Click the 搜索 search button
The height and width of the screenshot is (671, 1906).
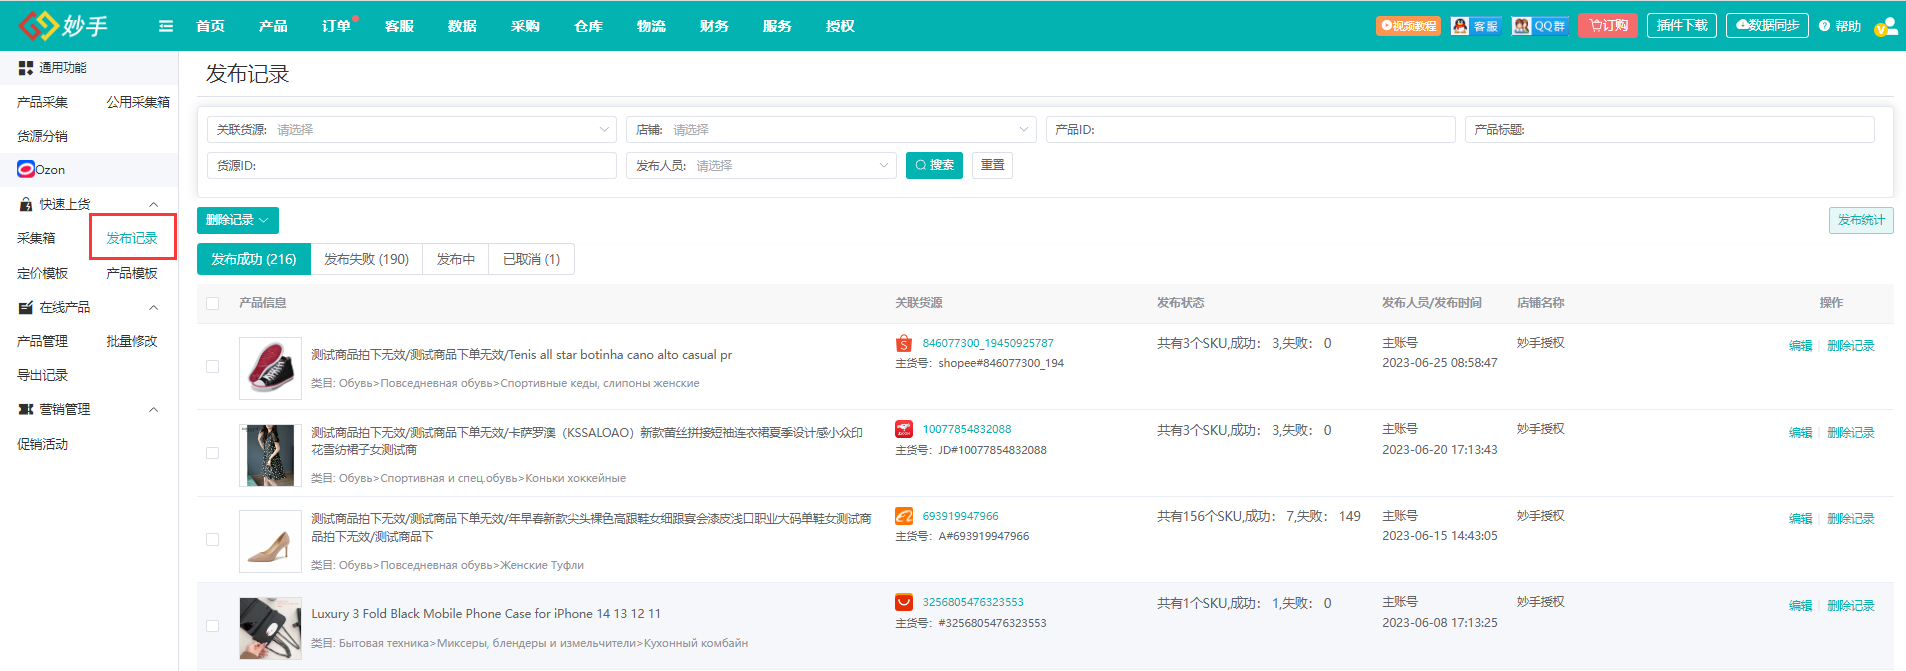click(934, 165)
